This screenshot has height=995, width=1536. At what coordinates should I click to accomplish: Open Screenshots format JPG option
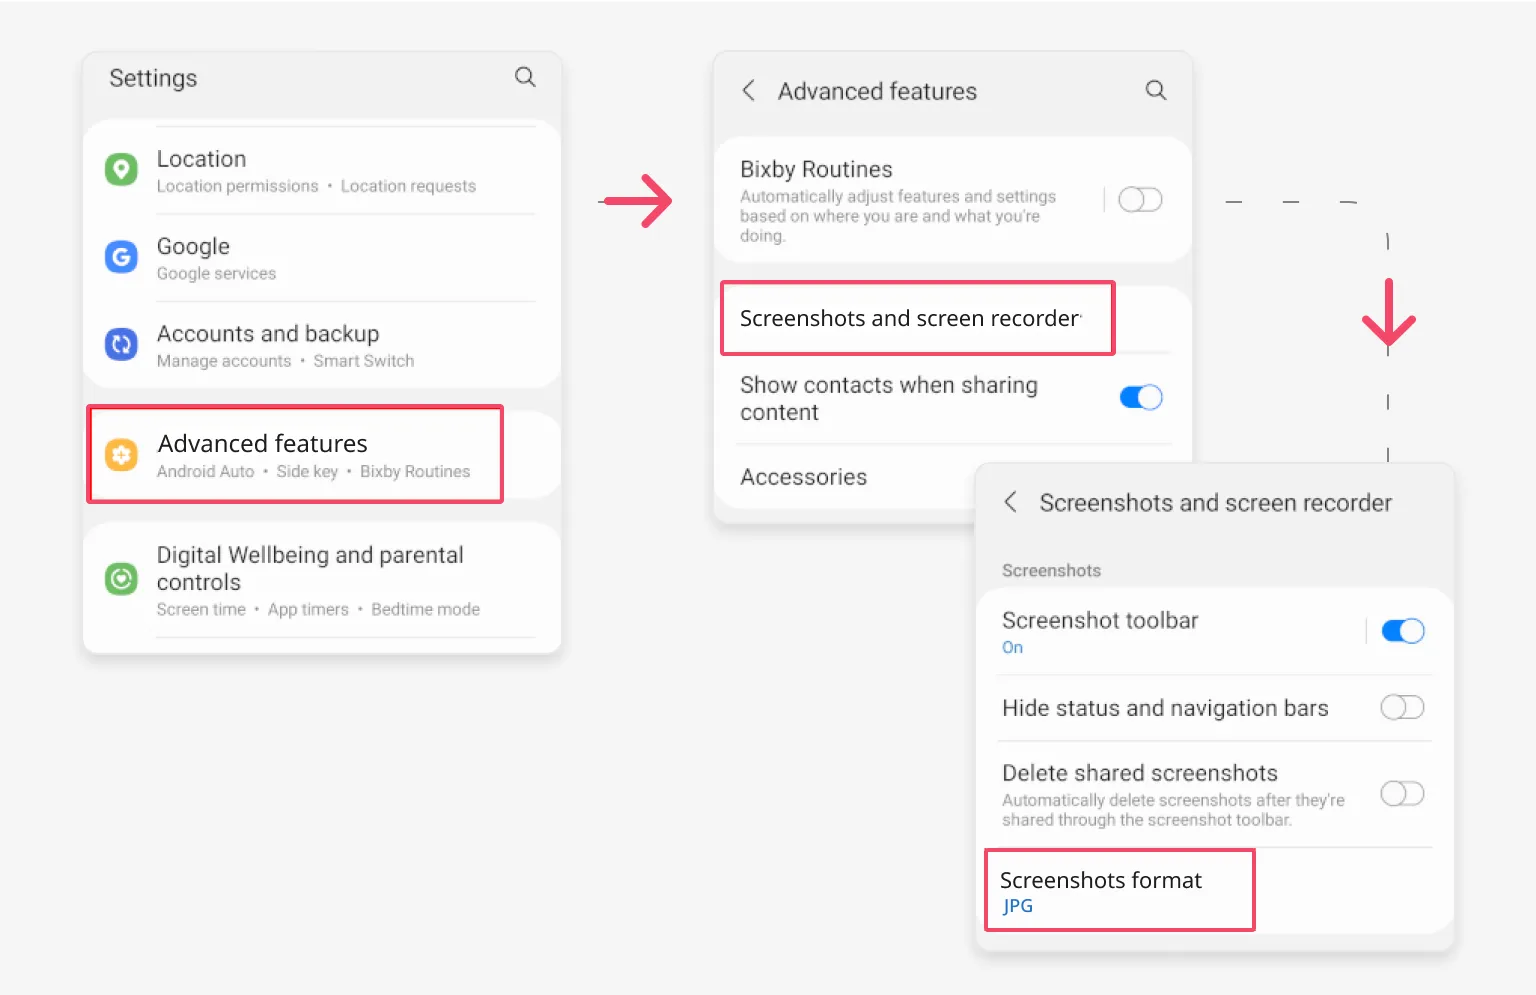click(1120, 891)
